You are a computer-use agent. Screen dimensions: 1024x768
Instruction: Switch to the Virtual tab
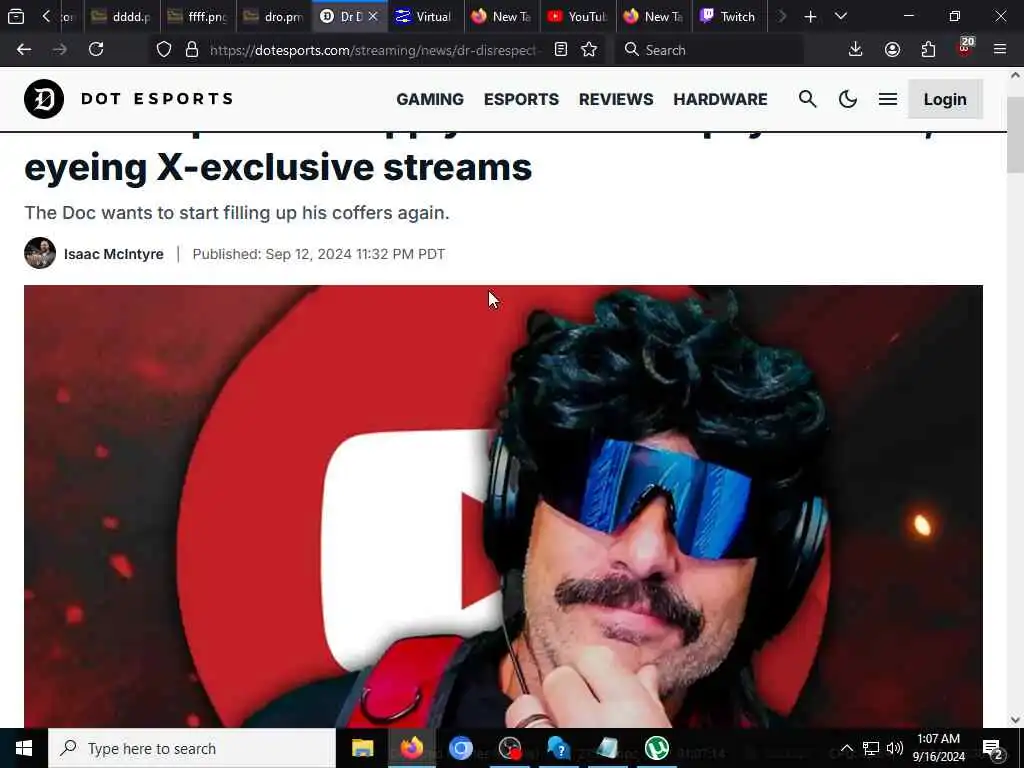425,17
